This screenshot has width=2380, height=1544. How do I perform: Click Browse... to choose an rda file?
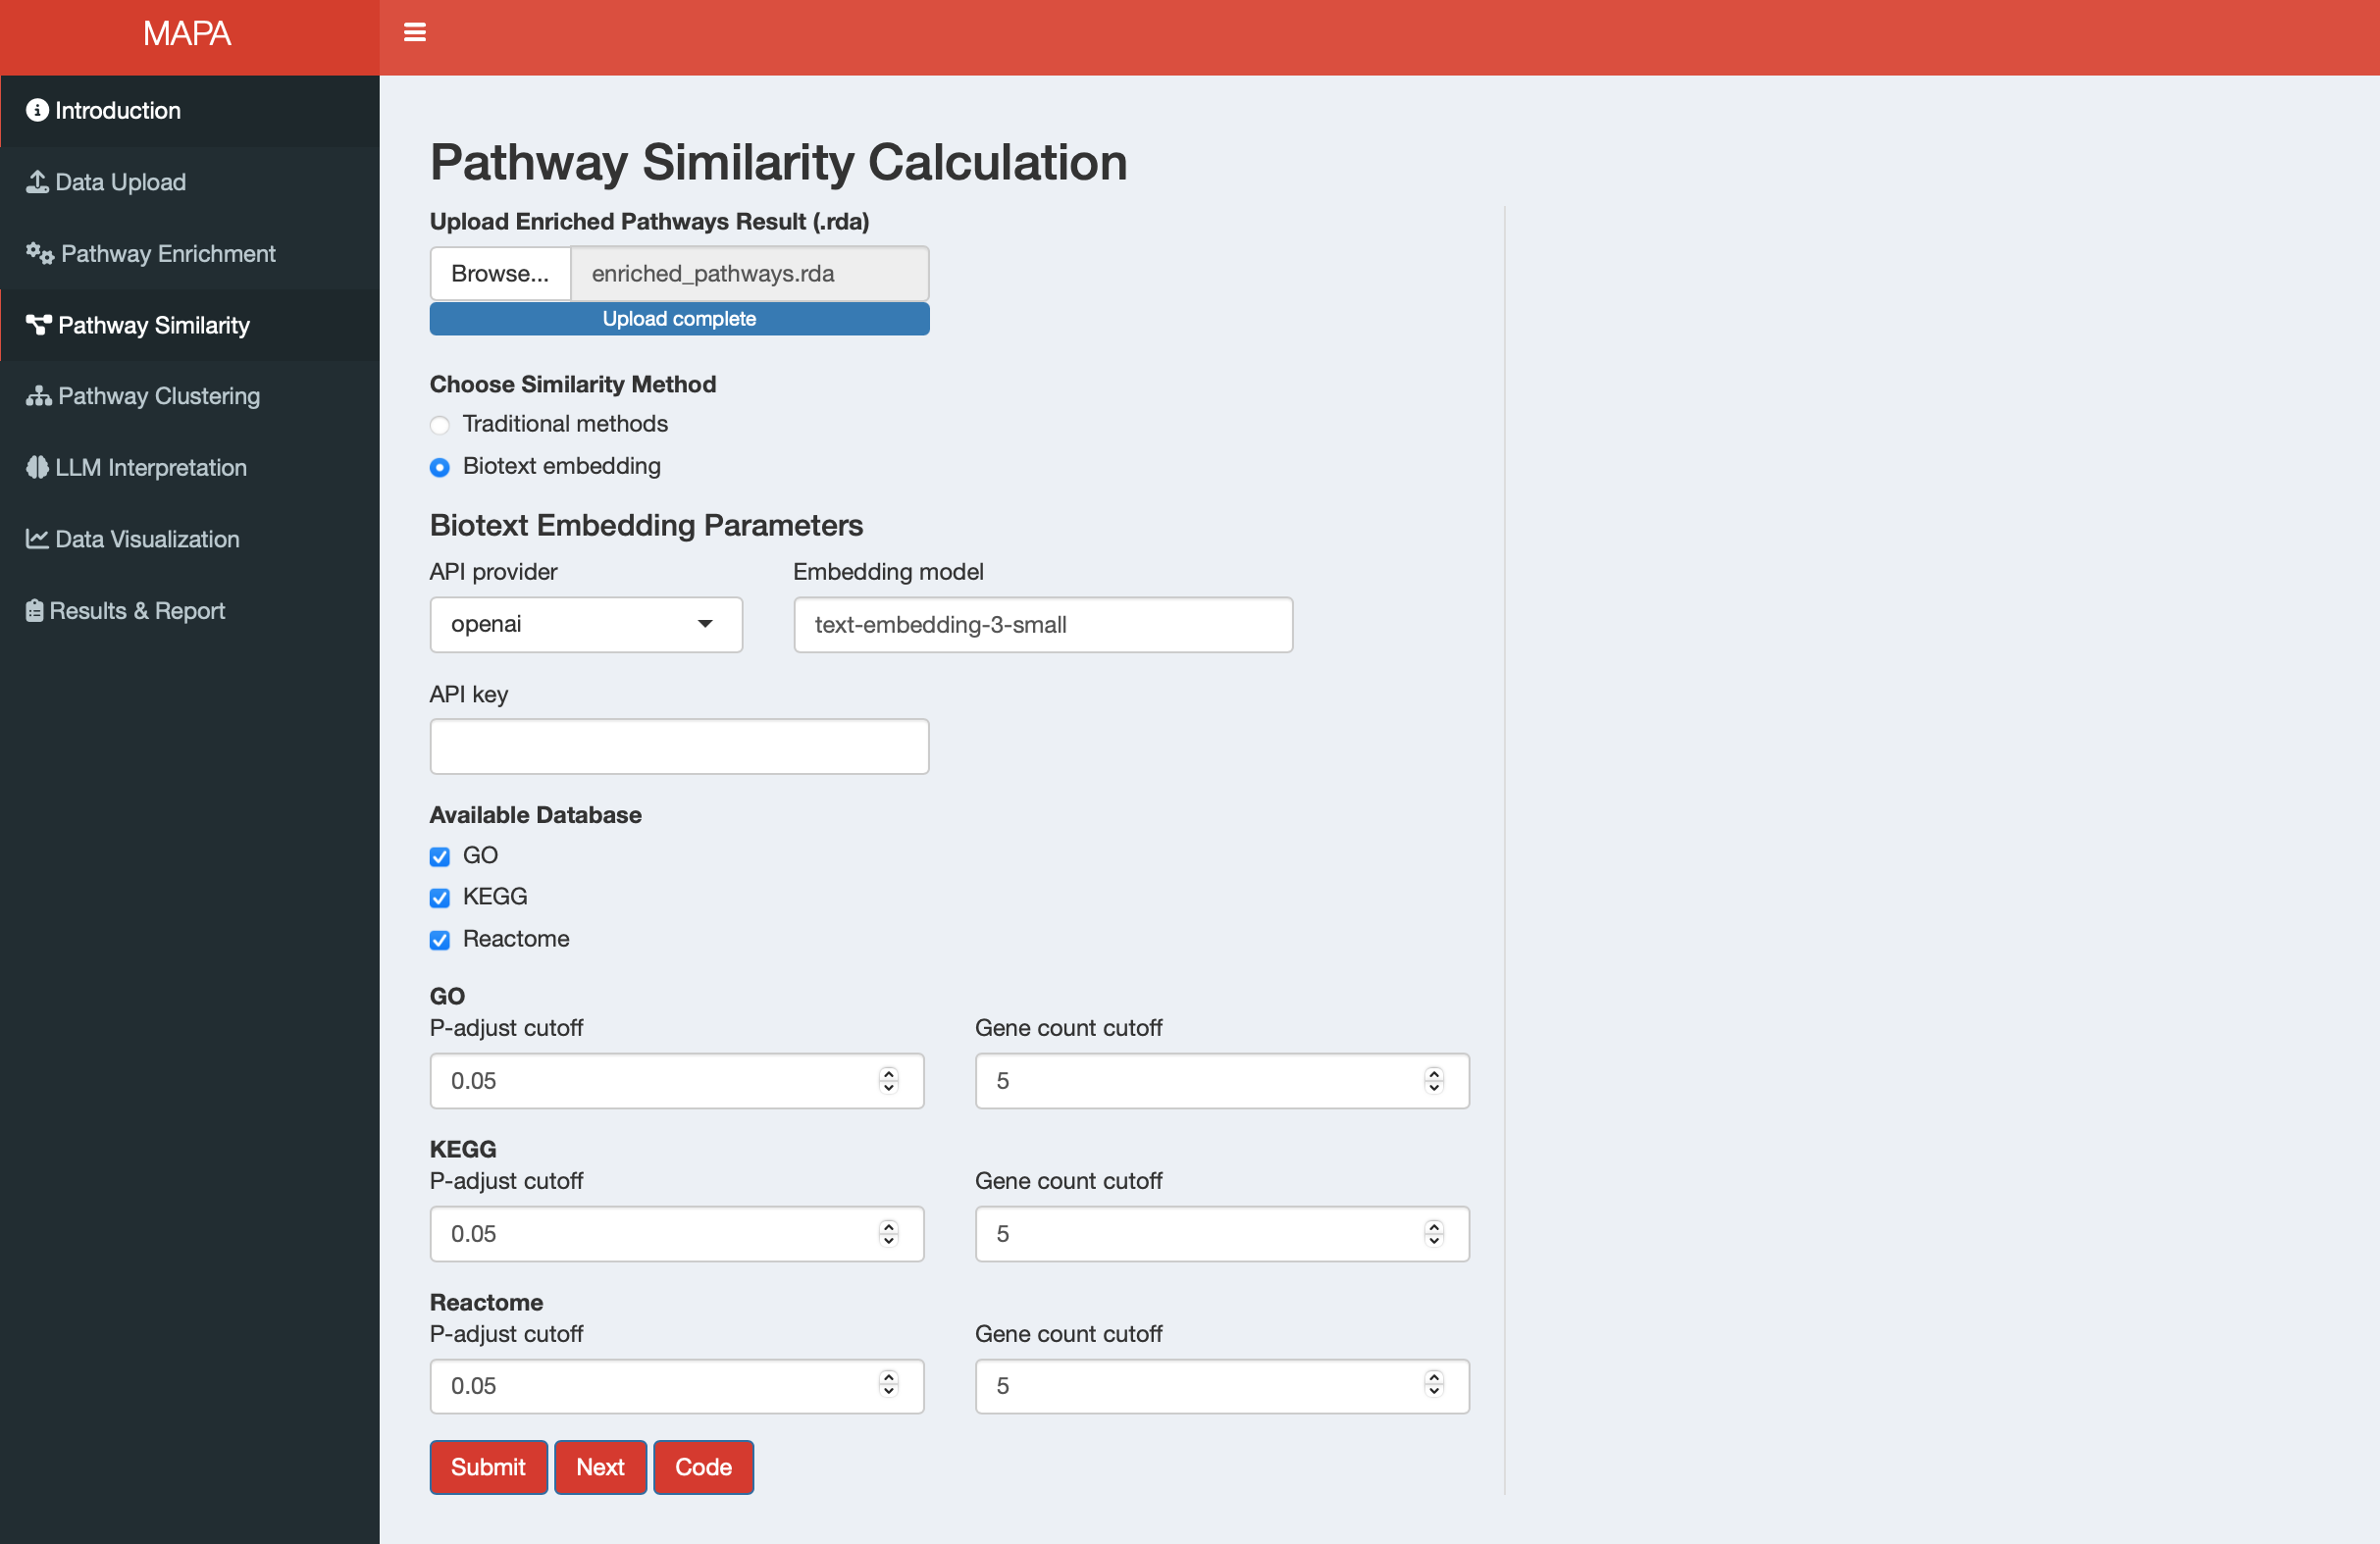point(500,274)
